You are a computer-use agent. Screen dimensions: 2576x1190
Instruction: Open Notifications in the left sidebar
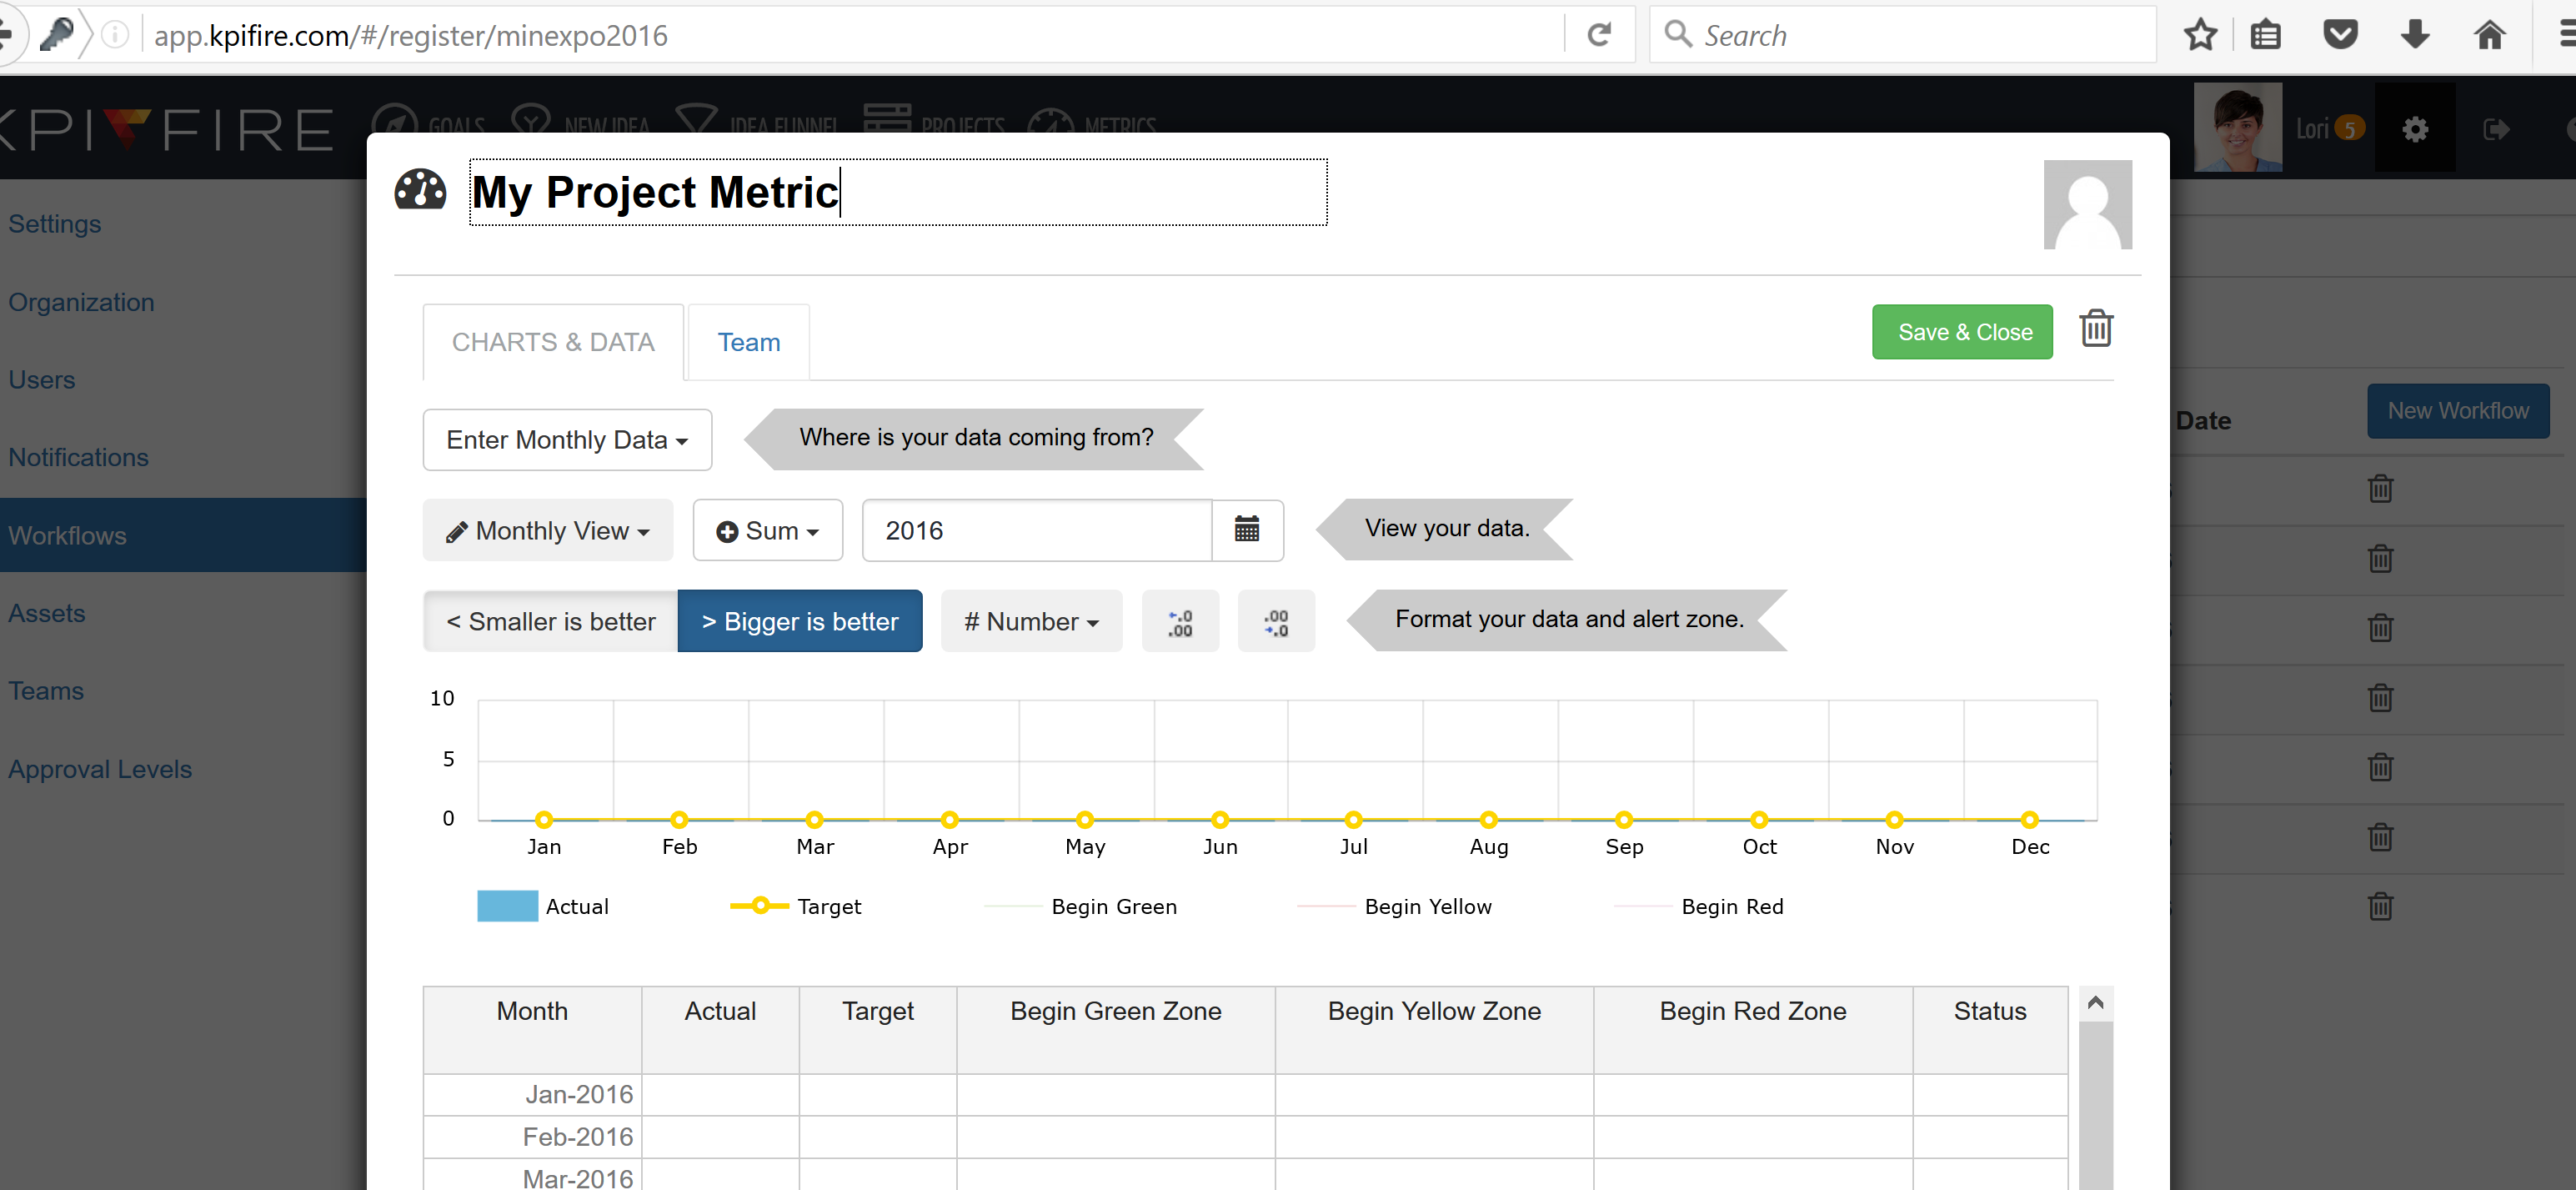pos(78,457)
